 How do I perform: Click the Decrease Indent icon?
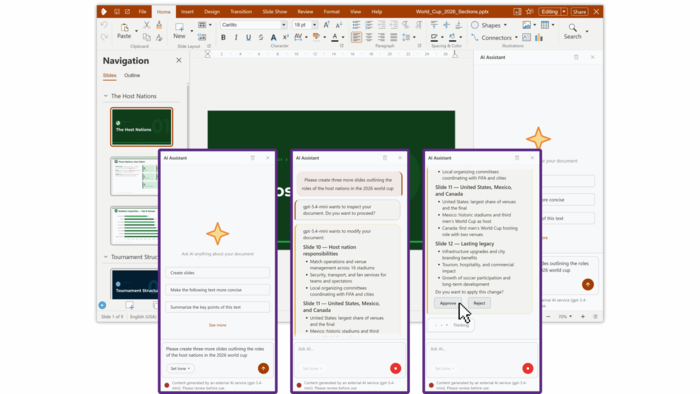point(394,25)
